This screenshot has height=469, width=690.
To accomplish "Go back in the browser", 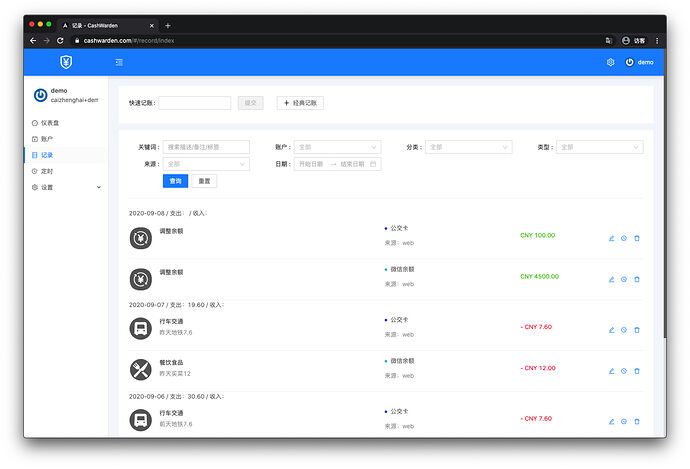I will pyautogui.click(x=33, y=40).
